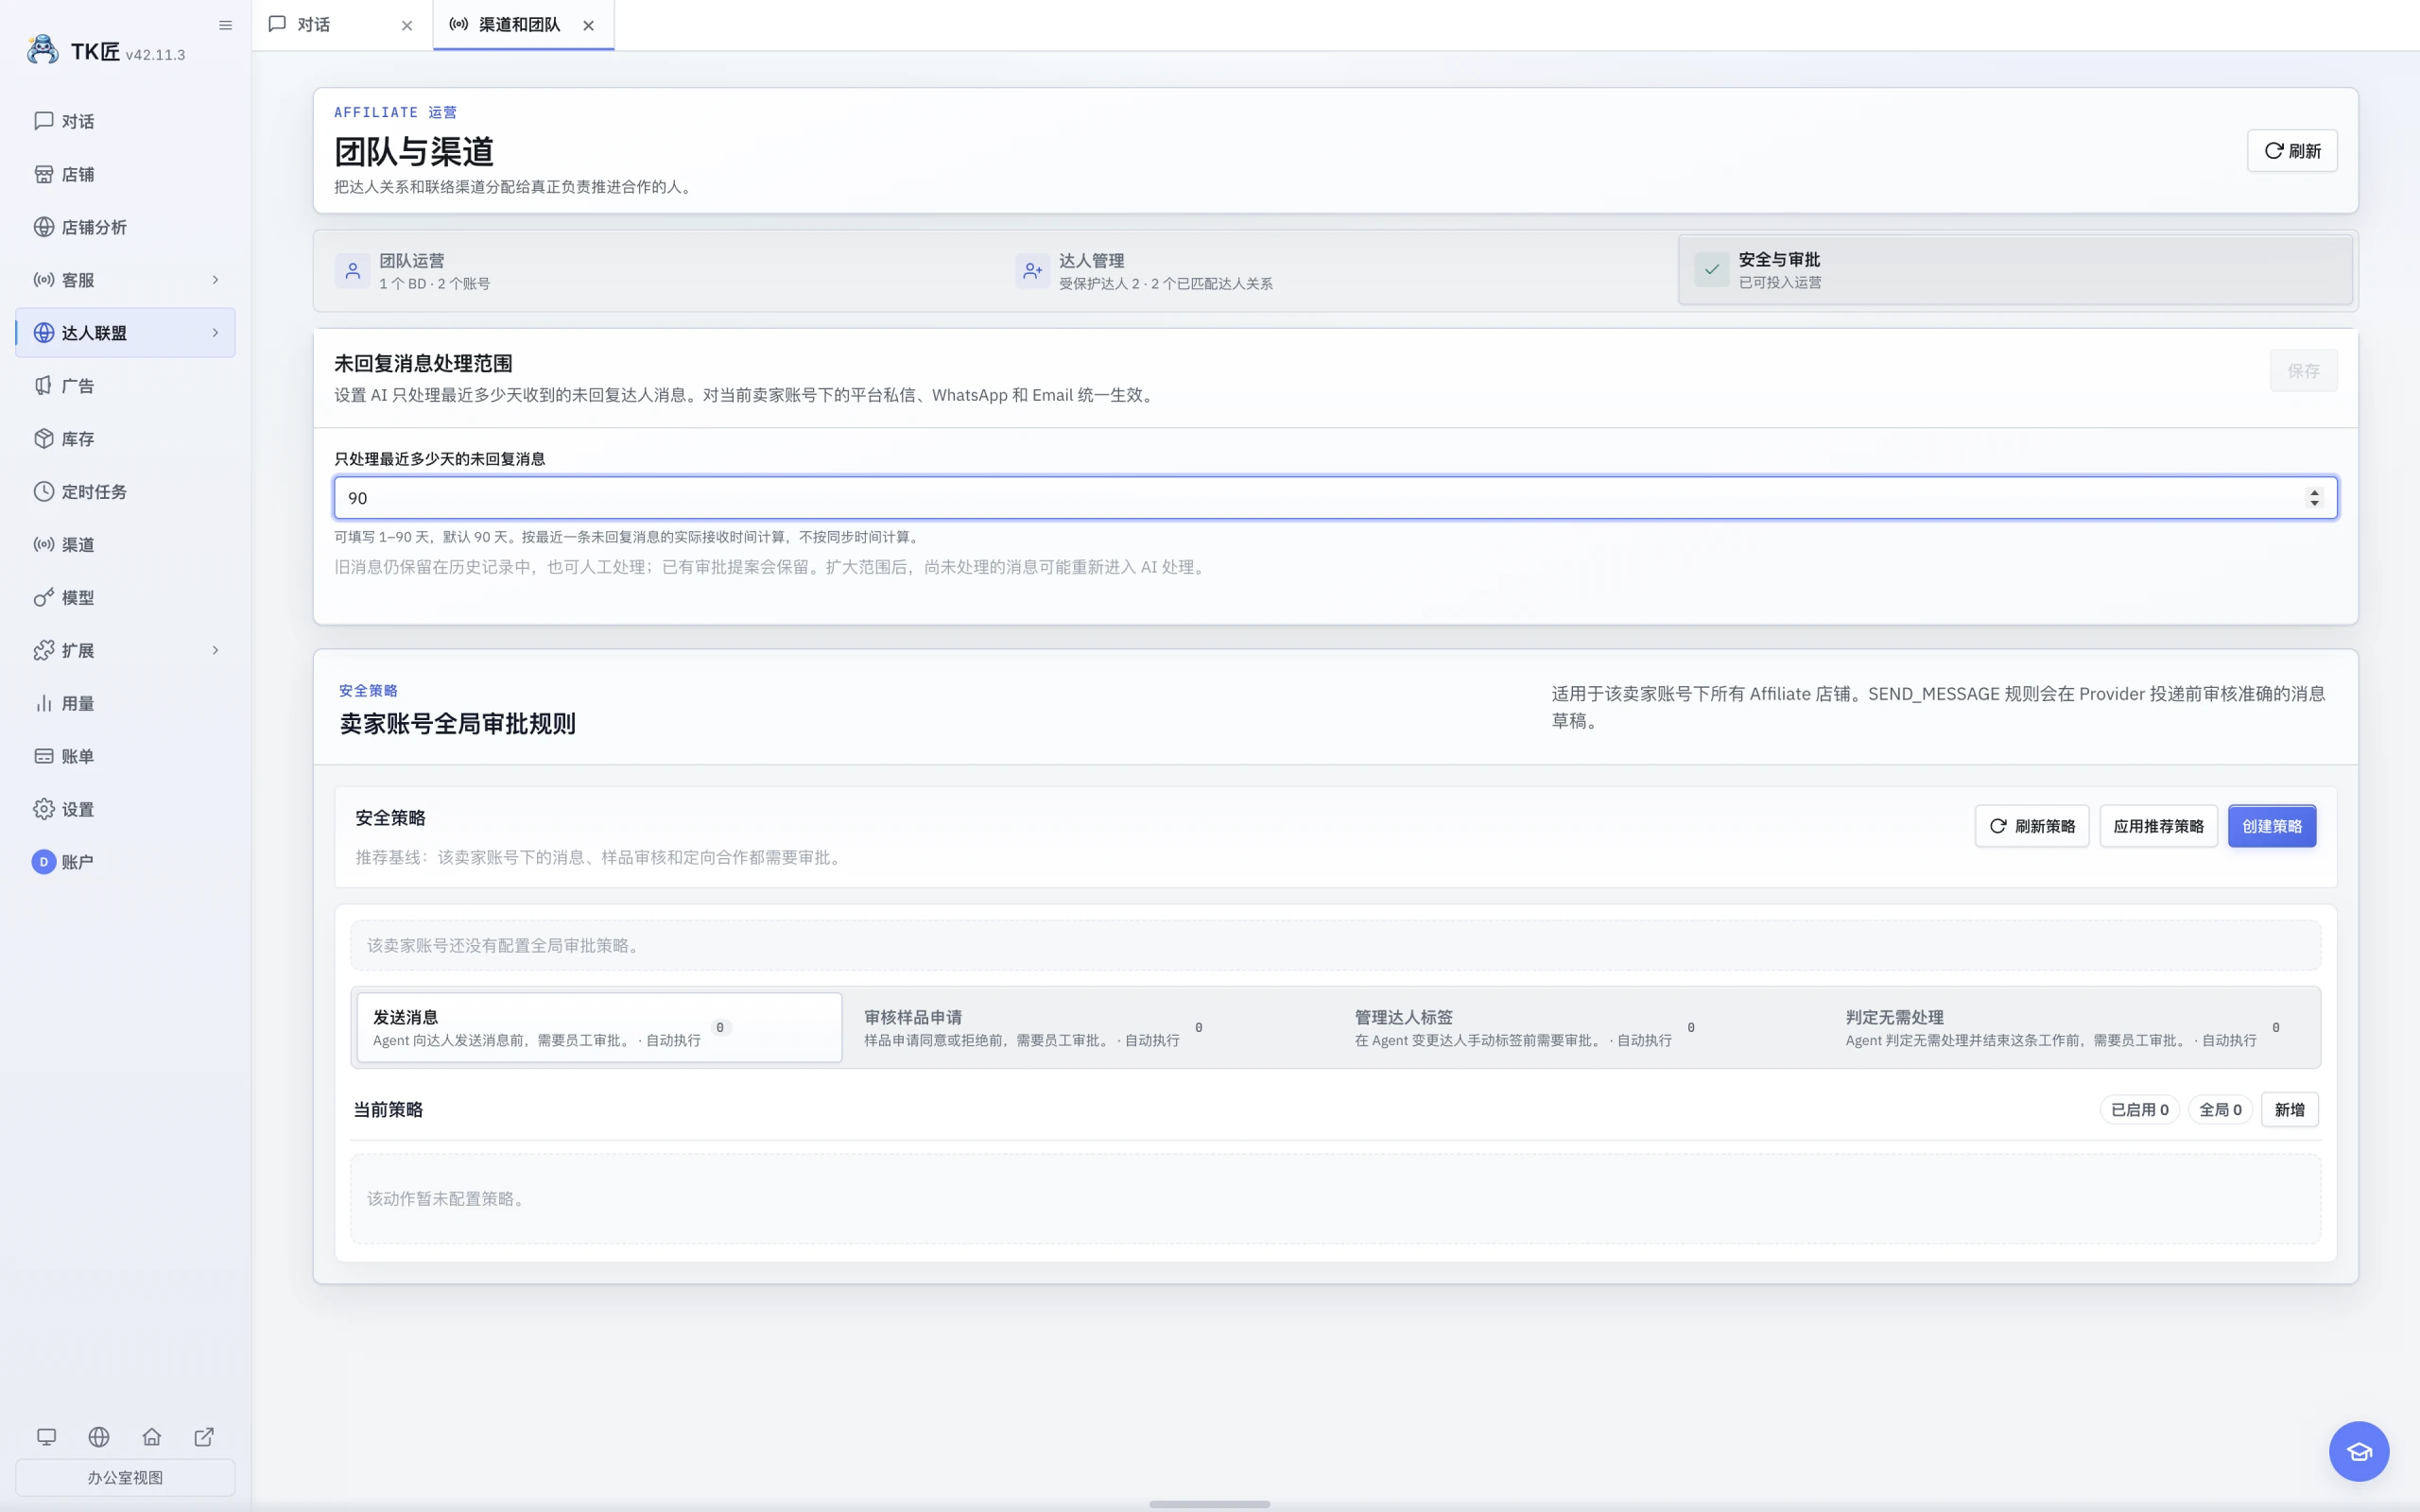
Task: Click 刷新策略 button
Action: [x=2032, y=826]
